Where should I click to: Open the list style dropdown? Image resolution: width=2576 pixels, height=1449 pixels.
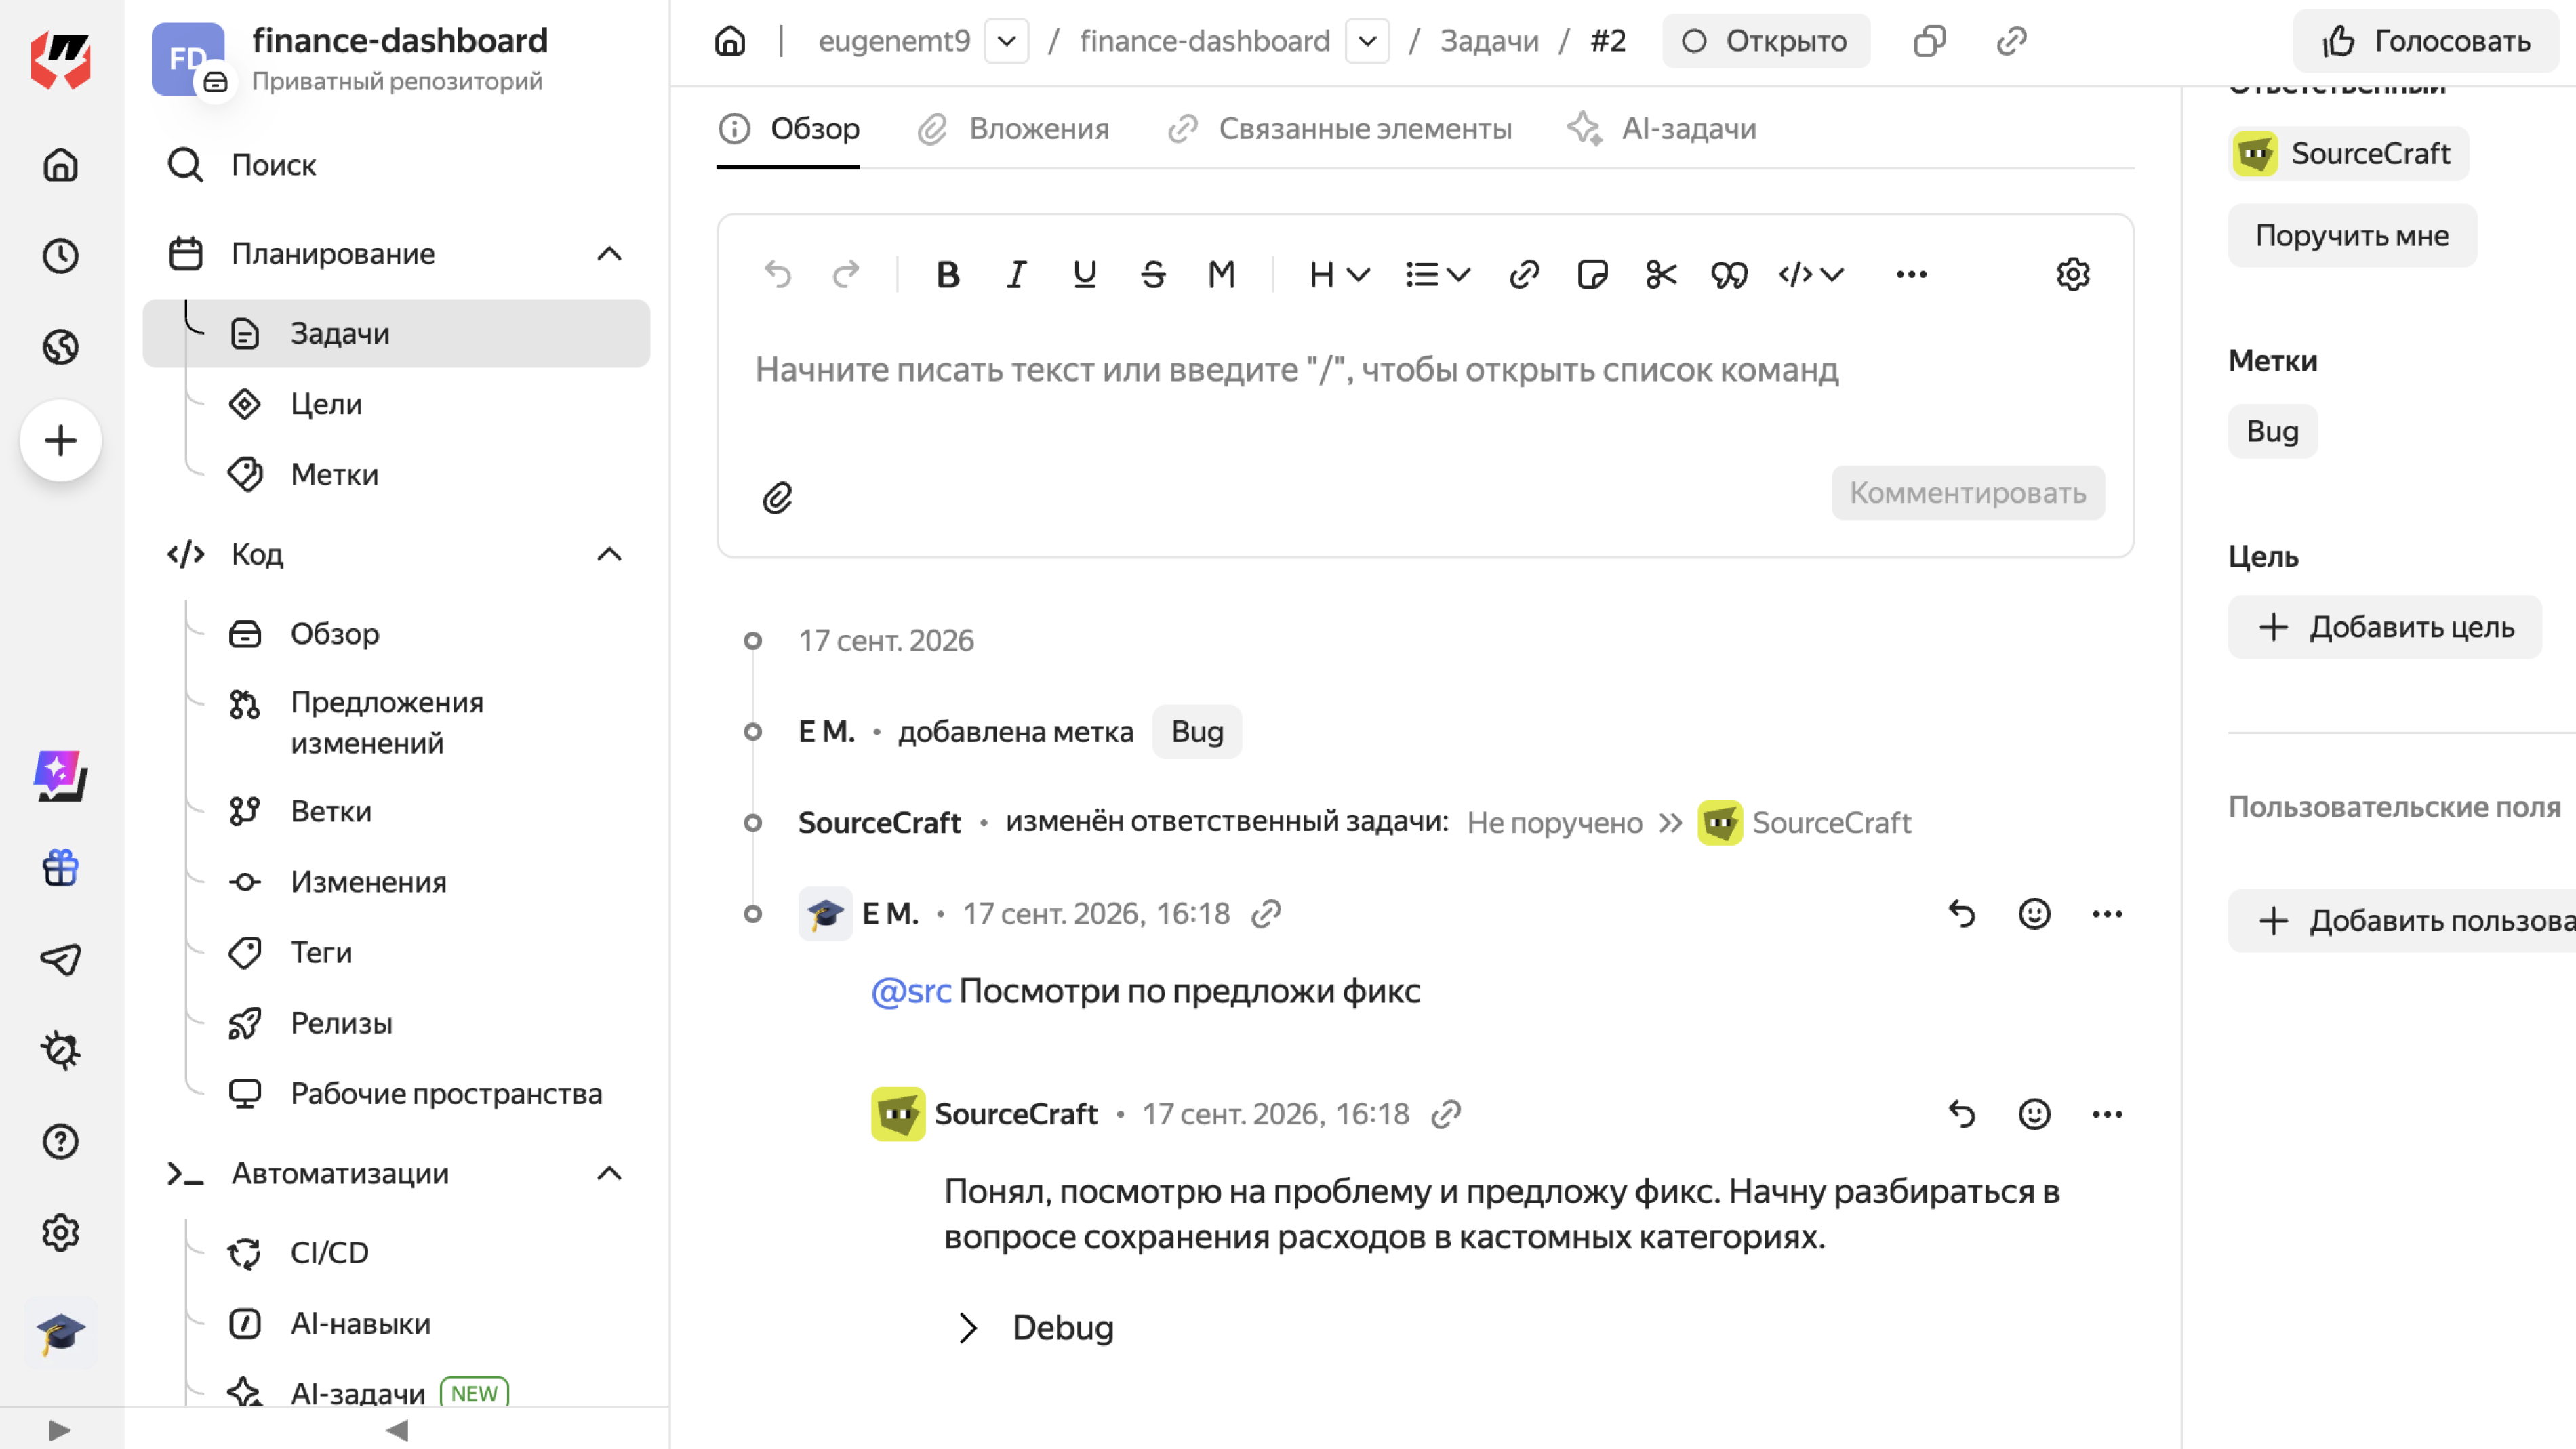[x=1437, y=274]
